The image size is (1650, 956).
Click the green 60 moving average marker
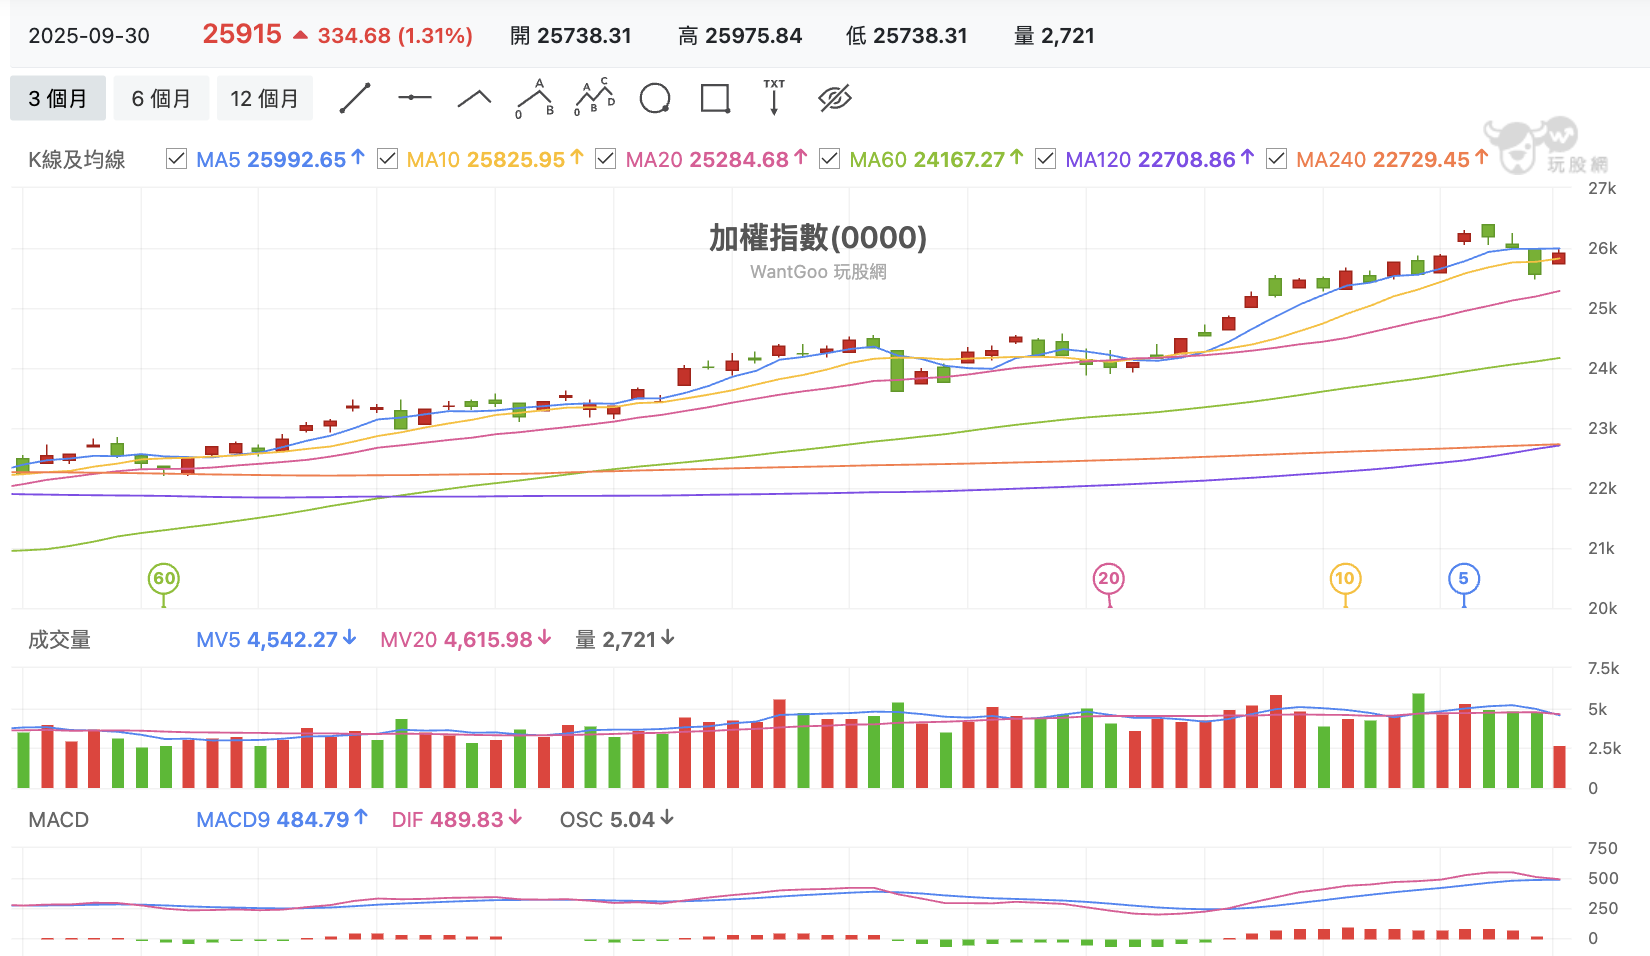point(164,578)
